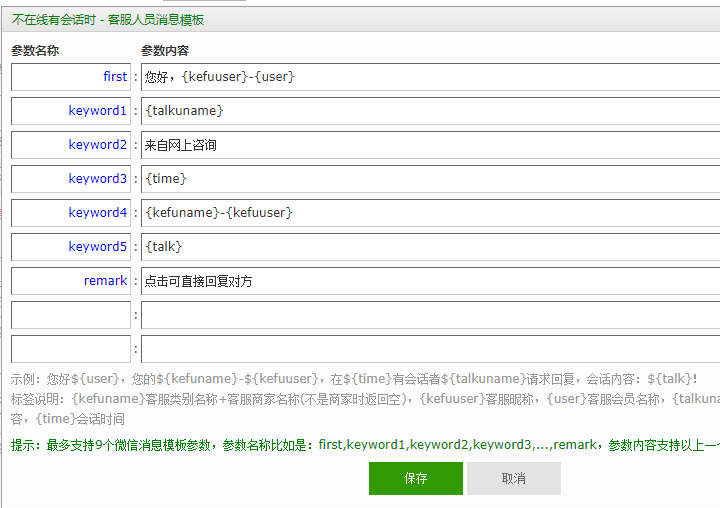Click the 标签说明 tag description line
720x508 pixels.
pos(365,399)
